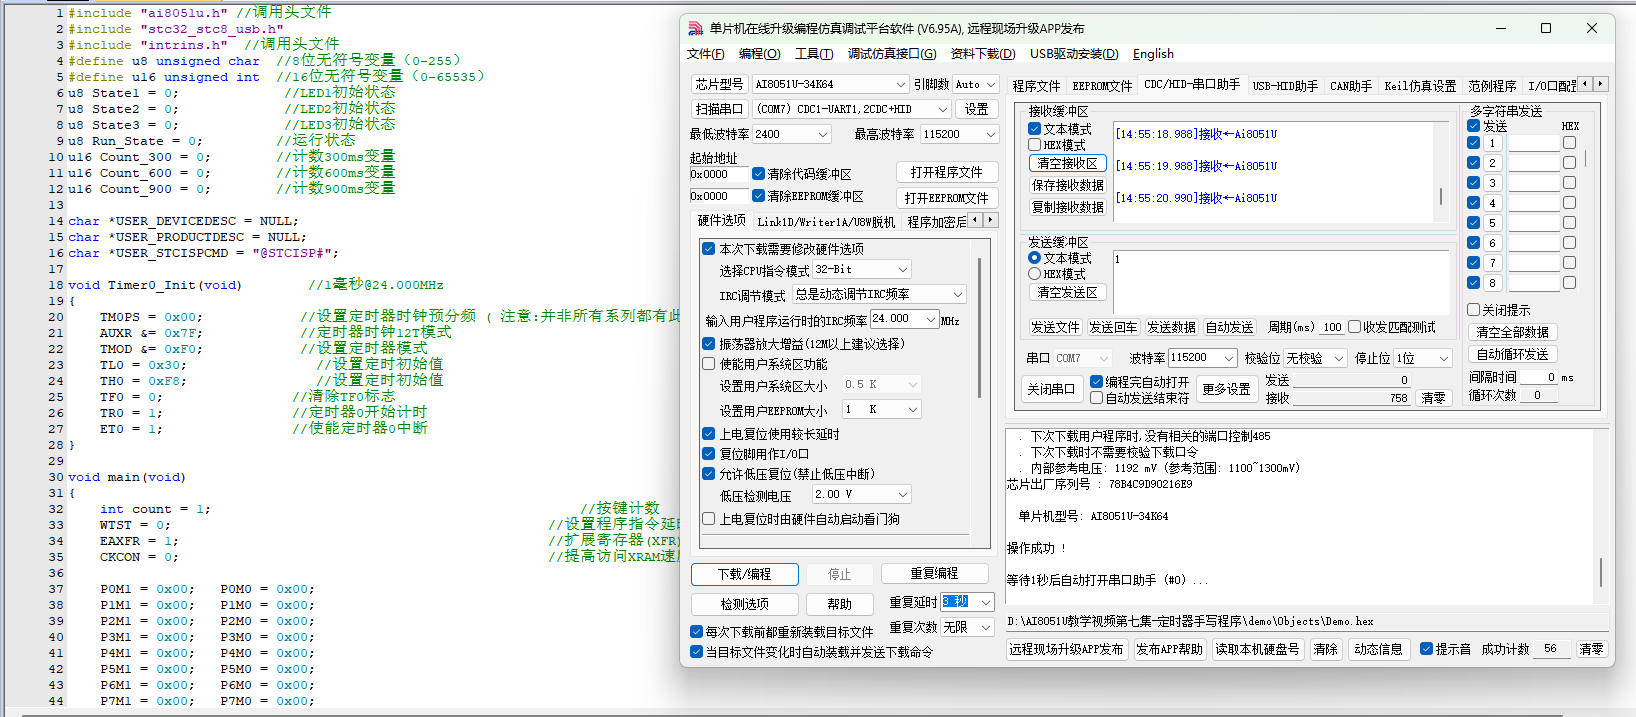Image resolution: width=1636 pixels, height=717 pixels.
Task: Click the download log panel scrollbar
Action: pyautogui.click(x=1601, y=516)
